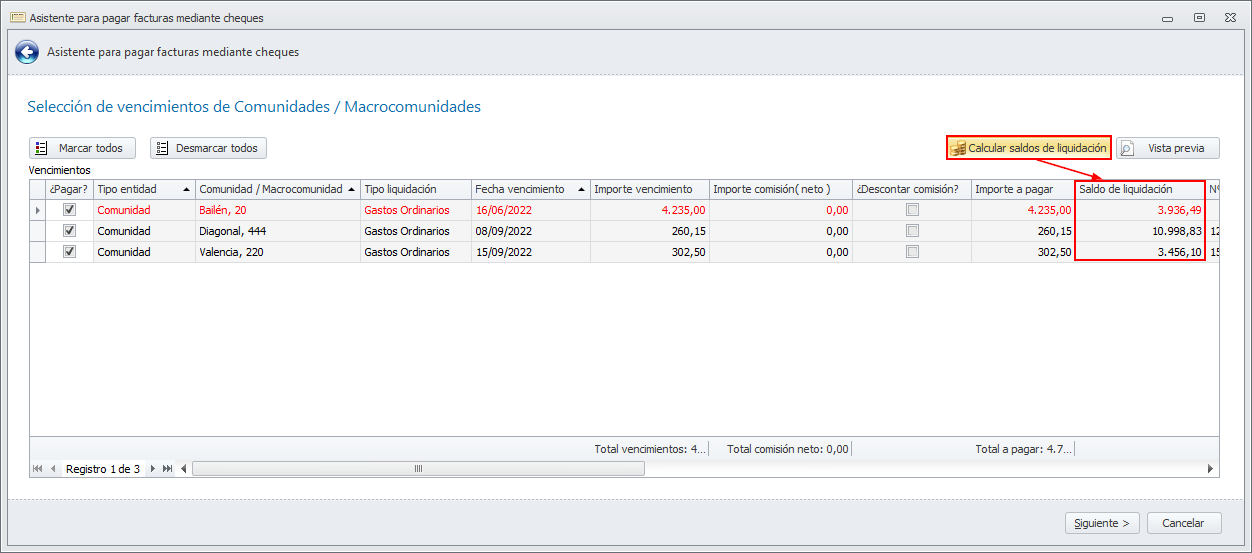Proceed with the Siguiente button
1252x553 pixels.
(1101, 523)
